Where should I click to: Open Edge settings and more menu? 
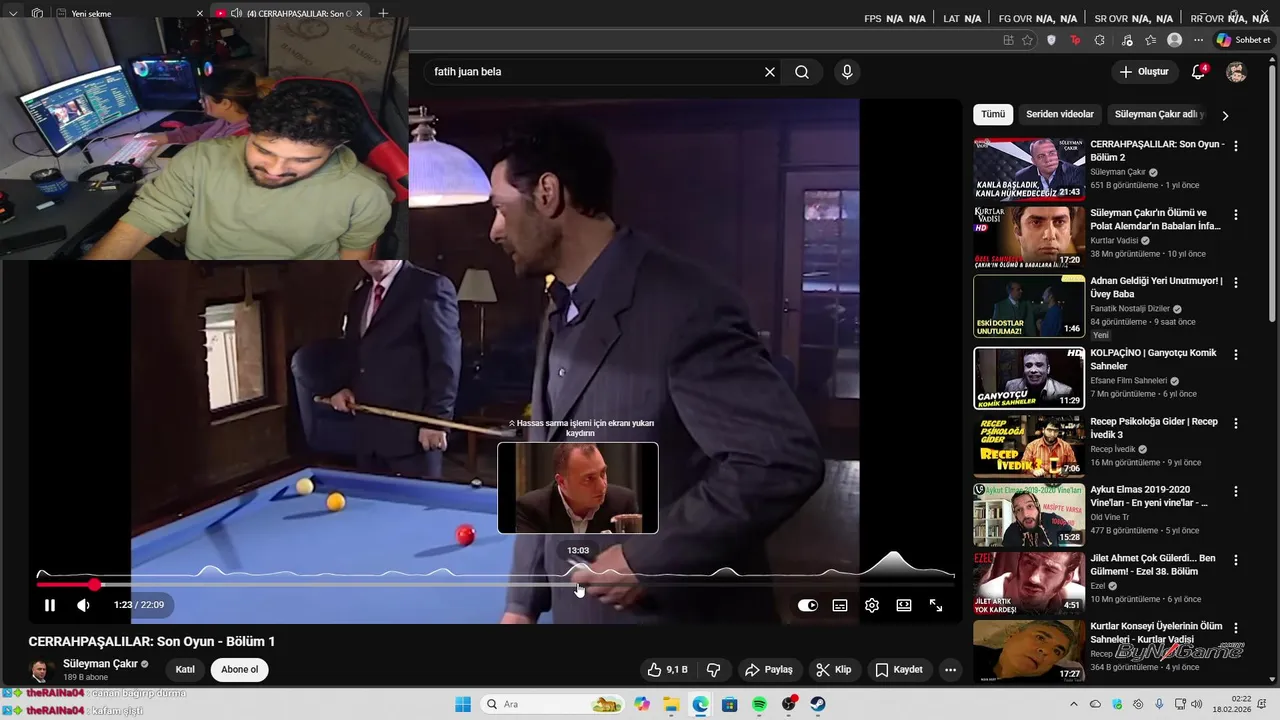[1198, 40]
